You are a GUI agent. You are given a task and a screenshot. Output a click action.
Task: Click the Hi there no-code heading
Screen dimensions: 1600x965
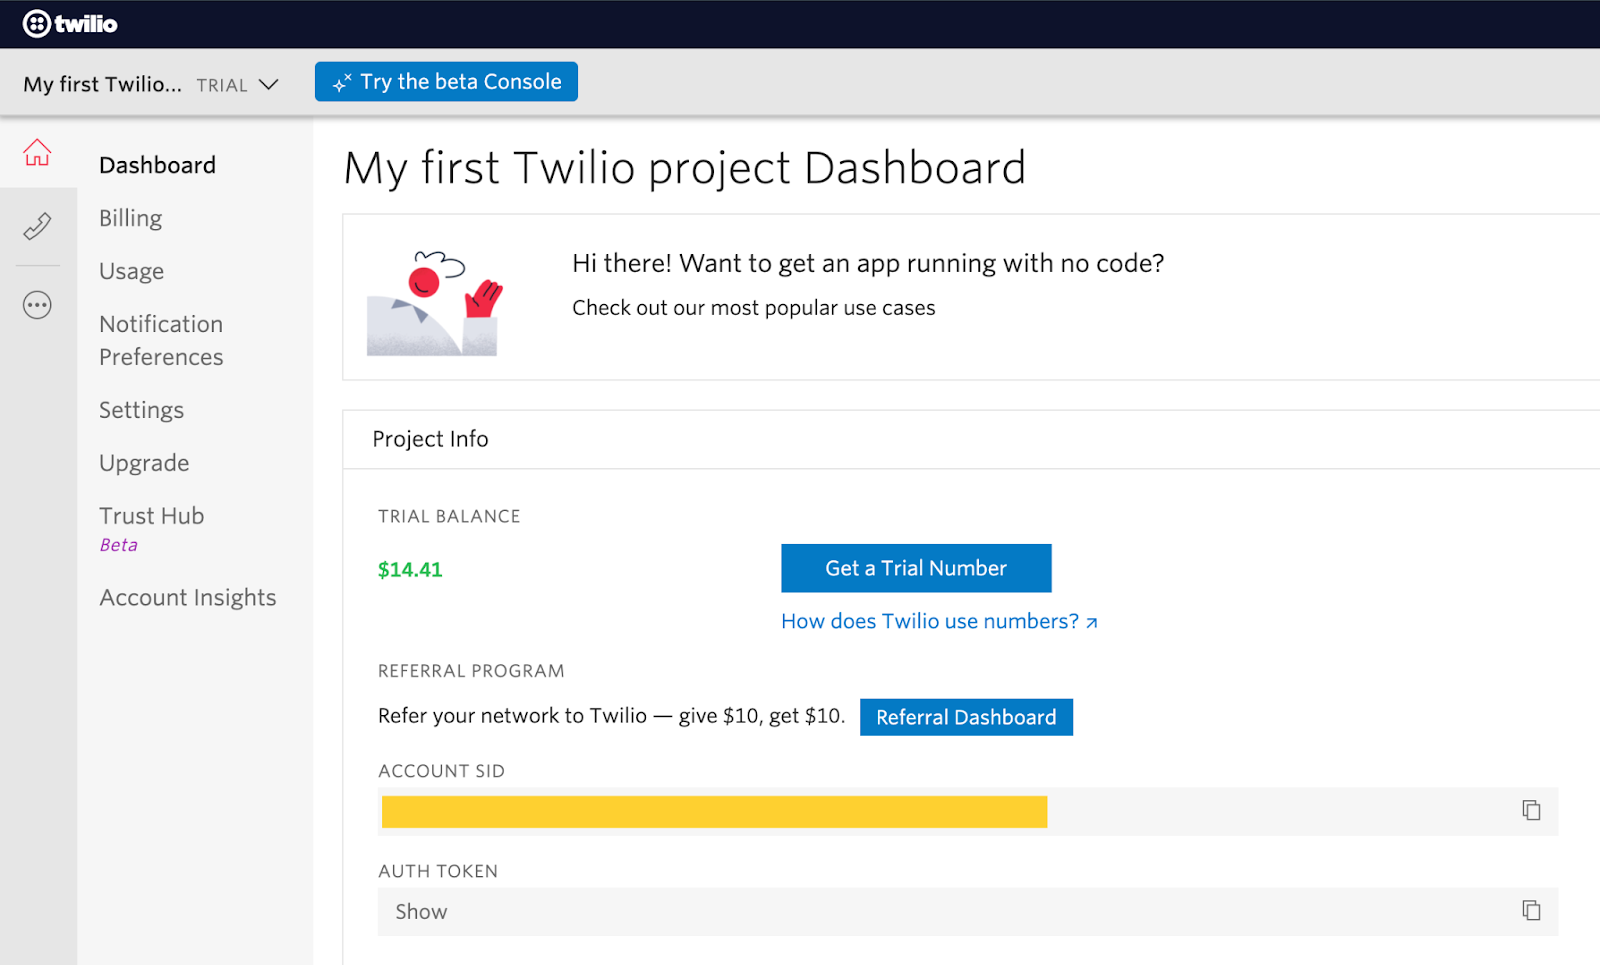point(868,263)
